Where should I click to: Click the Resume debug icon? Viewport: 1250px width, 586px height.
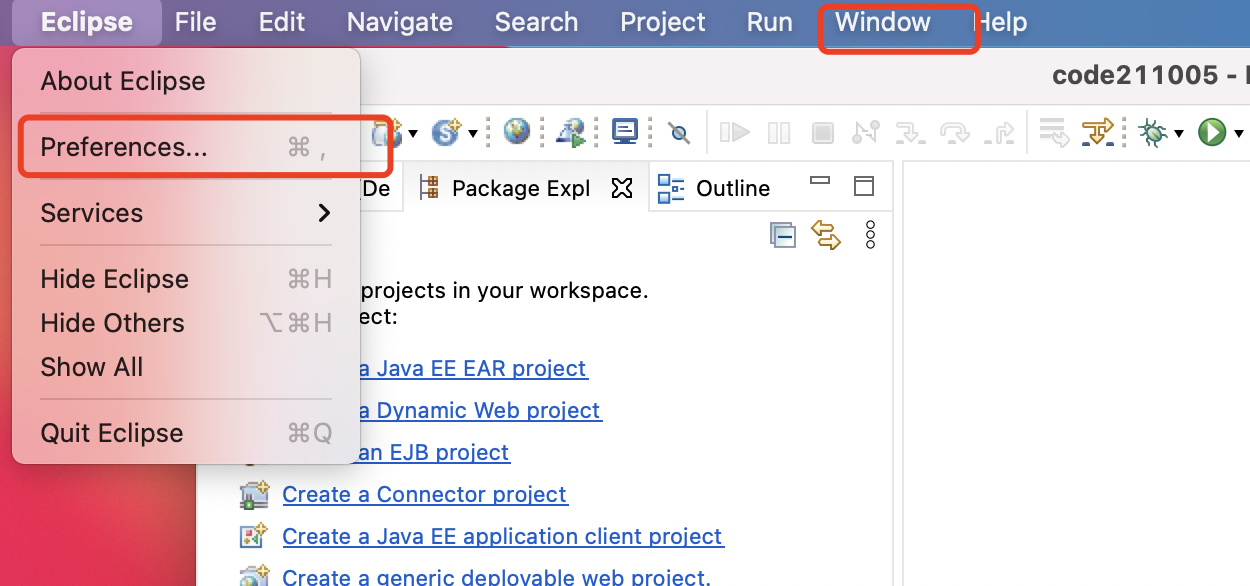[735, 131]
